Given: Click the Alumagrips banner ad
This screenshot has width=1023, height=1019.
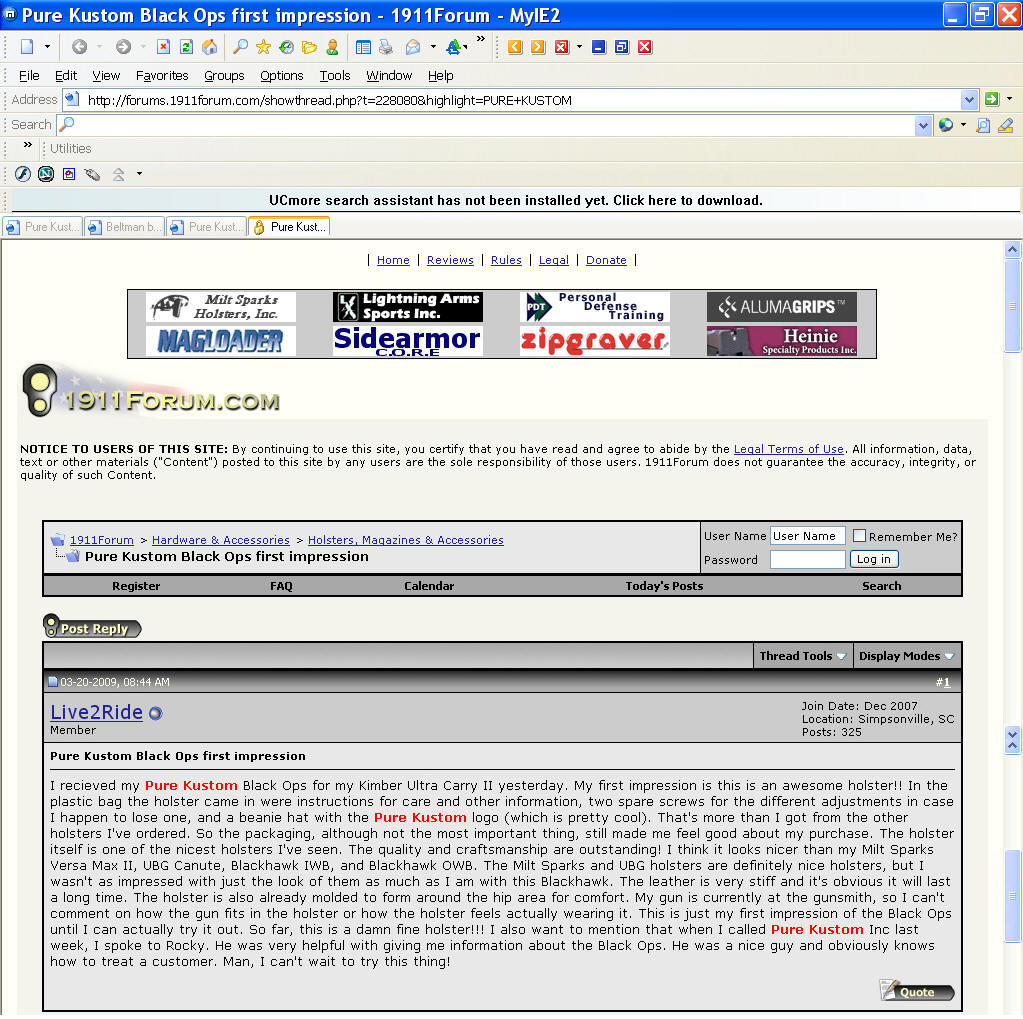Looking at the screenshot, I should (782, 307).
